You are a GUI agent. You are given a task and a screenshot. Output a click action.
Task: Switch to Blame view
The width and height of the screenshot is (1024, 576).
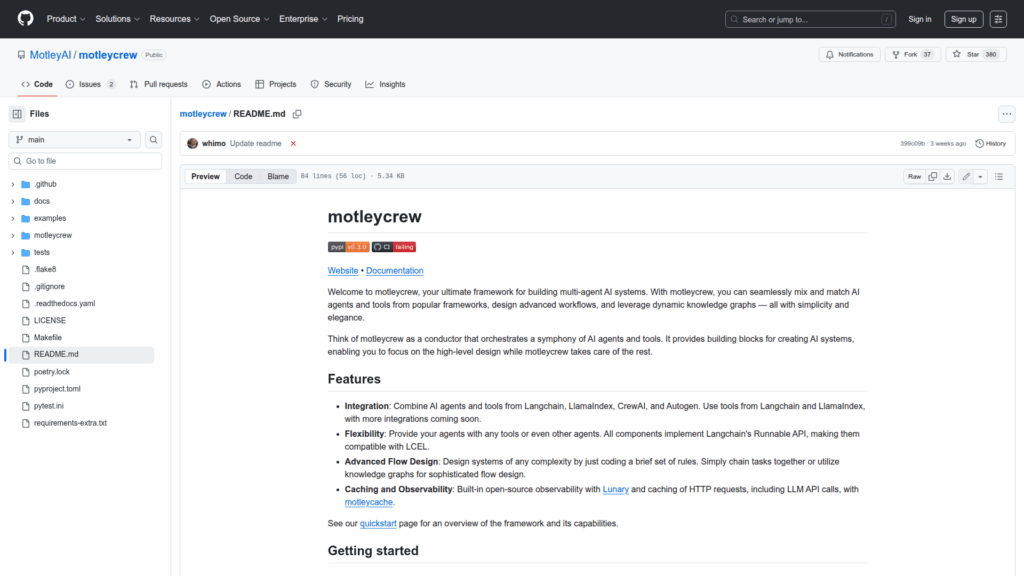tap(278, 176)
